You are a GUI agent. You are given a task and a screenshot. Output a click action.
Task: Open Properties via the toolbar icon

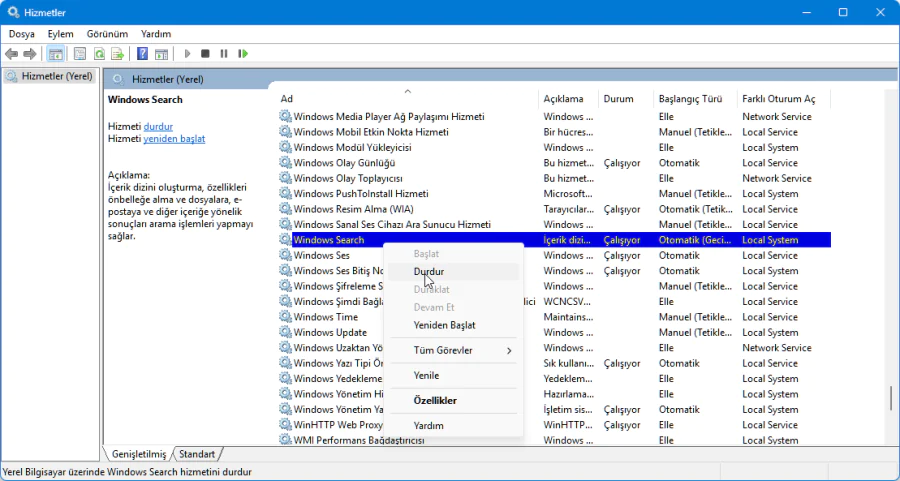(80, 54)
